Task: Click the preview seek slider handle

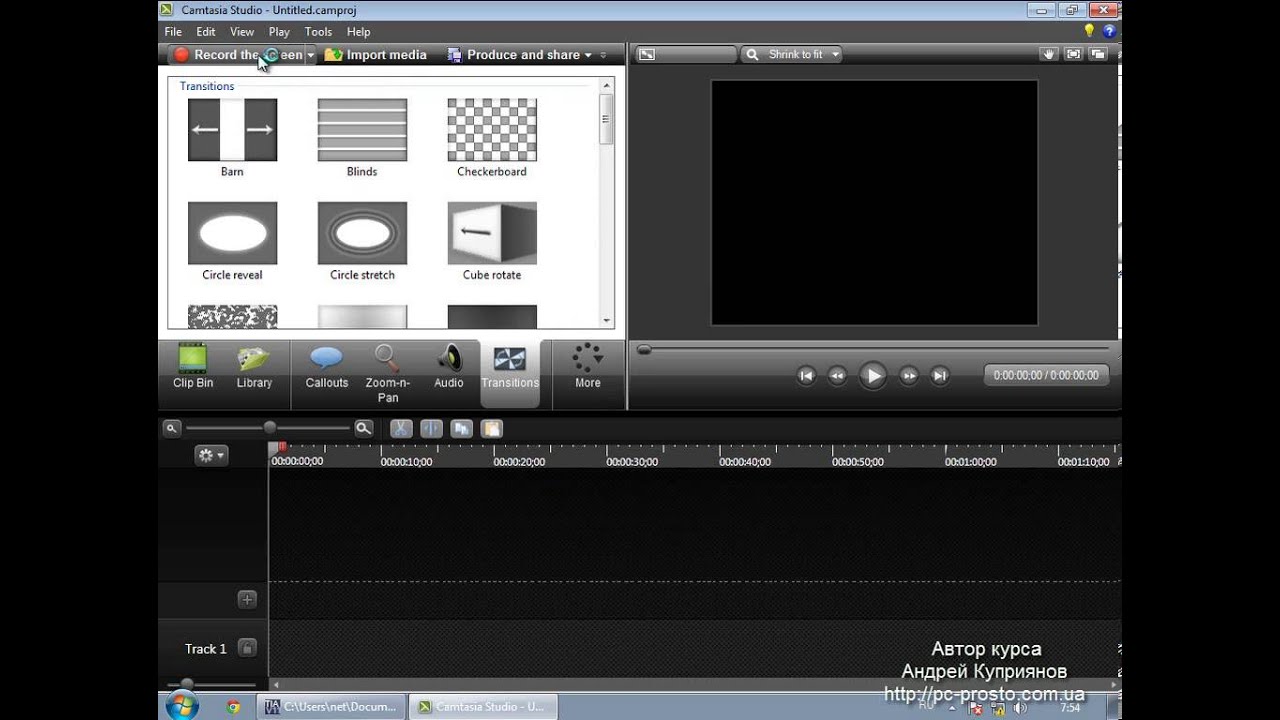Action: click(645, 350)
